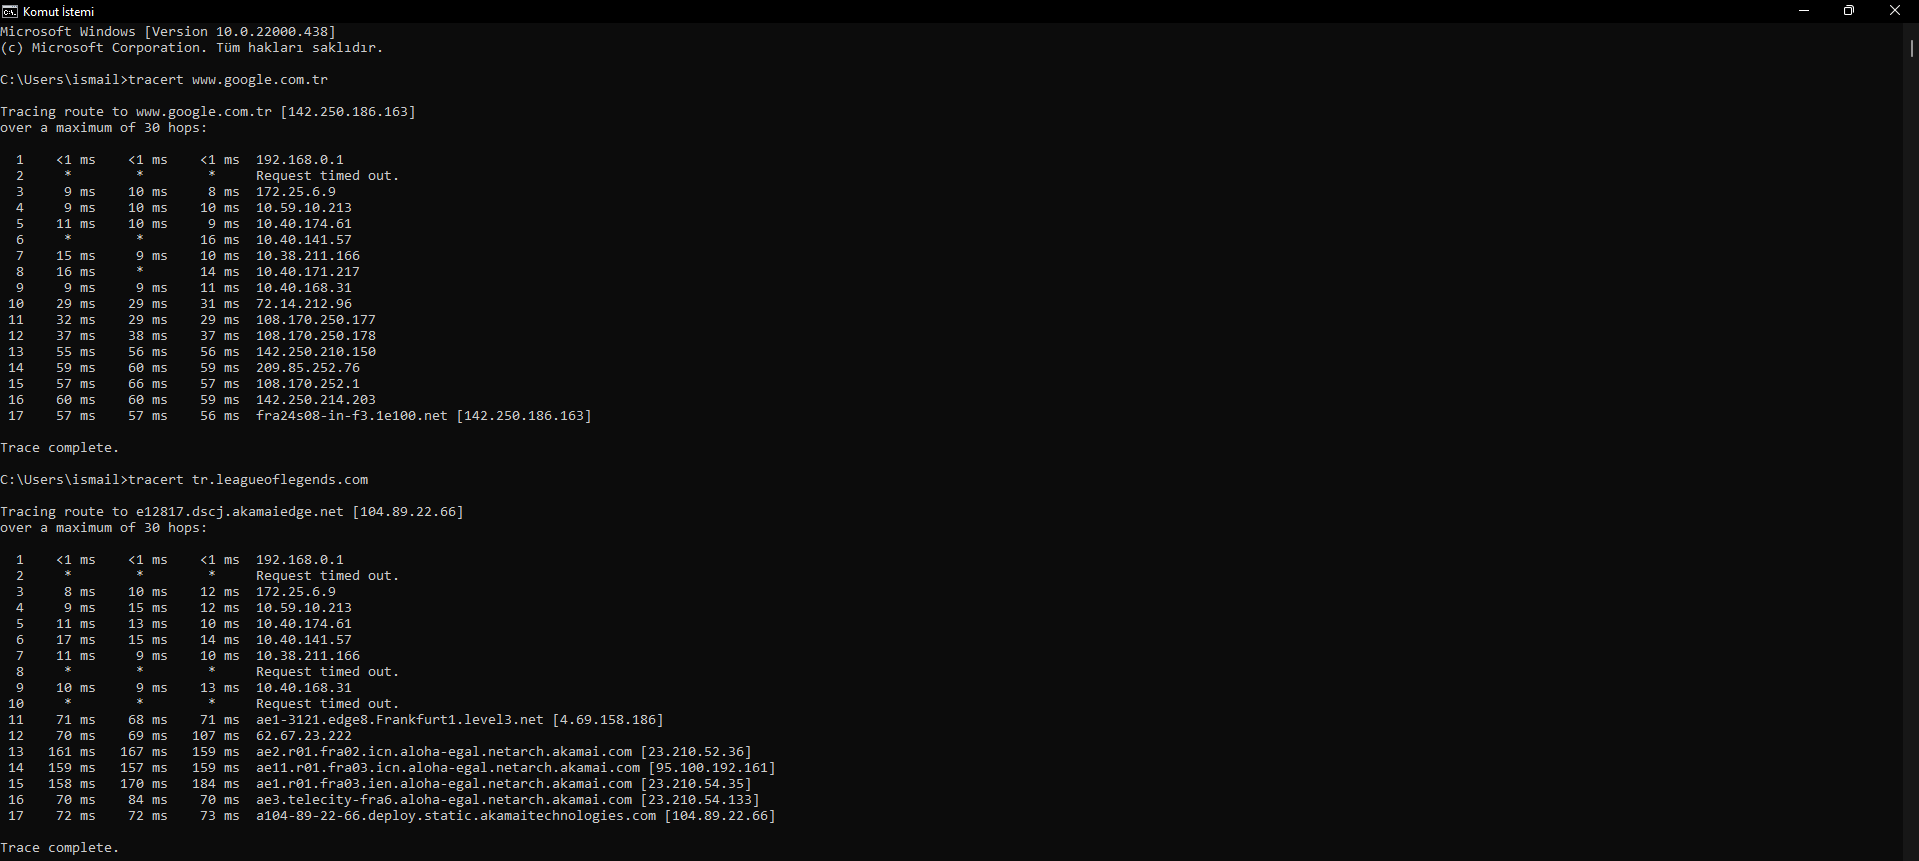
Task: Click the vertical scrollbar thumb at top
Action: (1911, 47)
